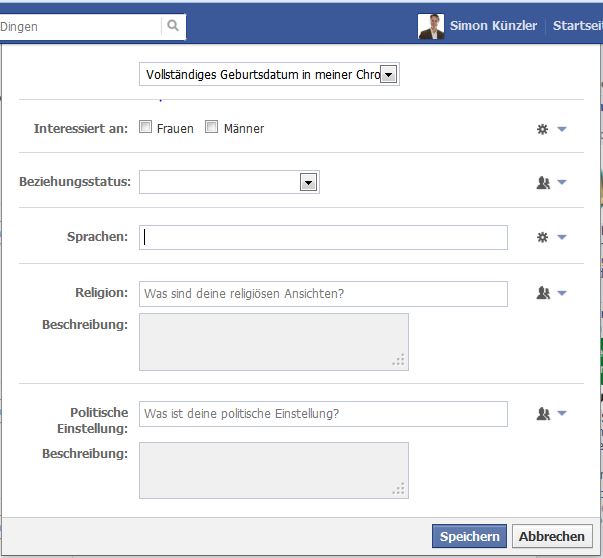Open Simon Künzler profile link
This screenshot has width=603, height=558.
(493, 26)
